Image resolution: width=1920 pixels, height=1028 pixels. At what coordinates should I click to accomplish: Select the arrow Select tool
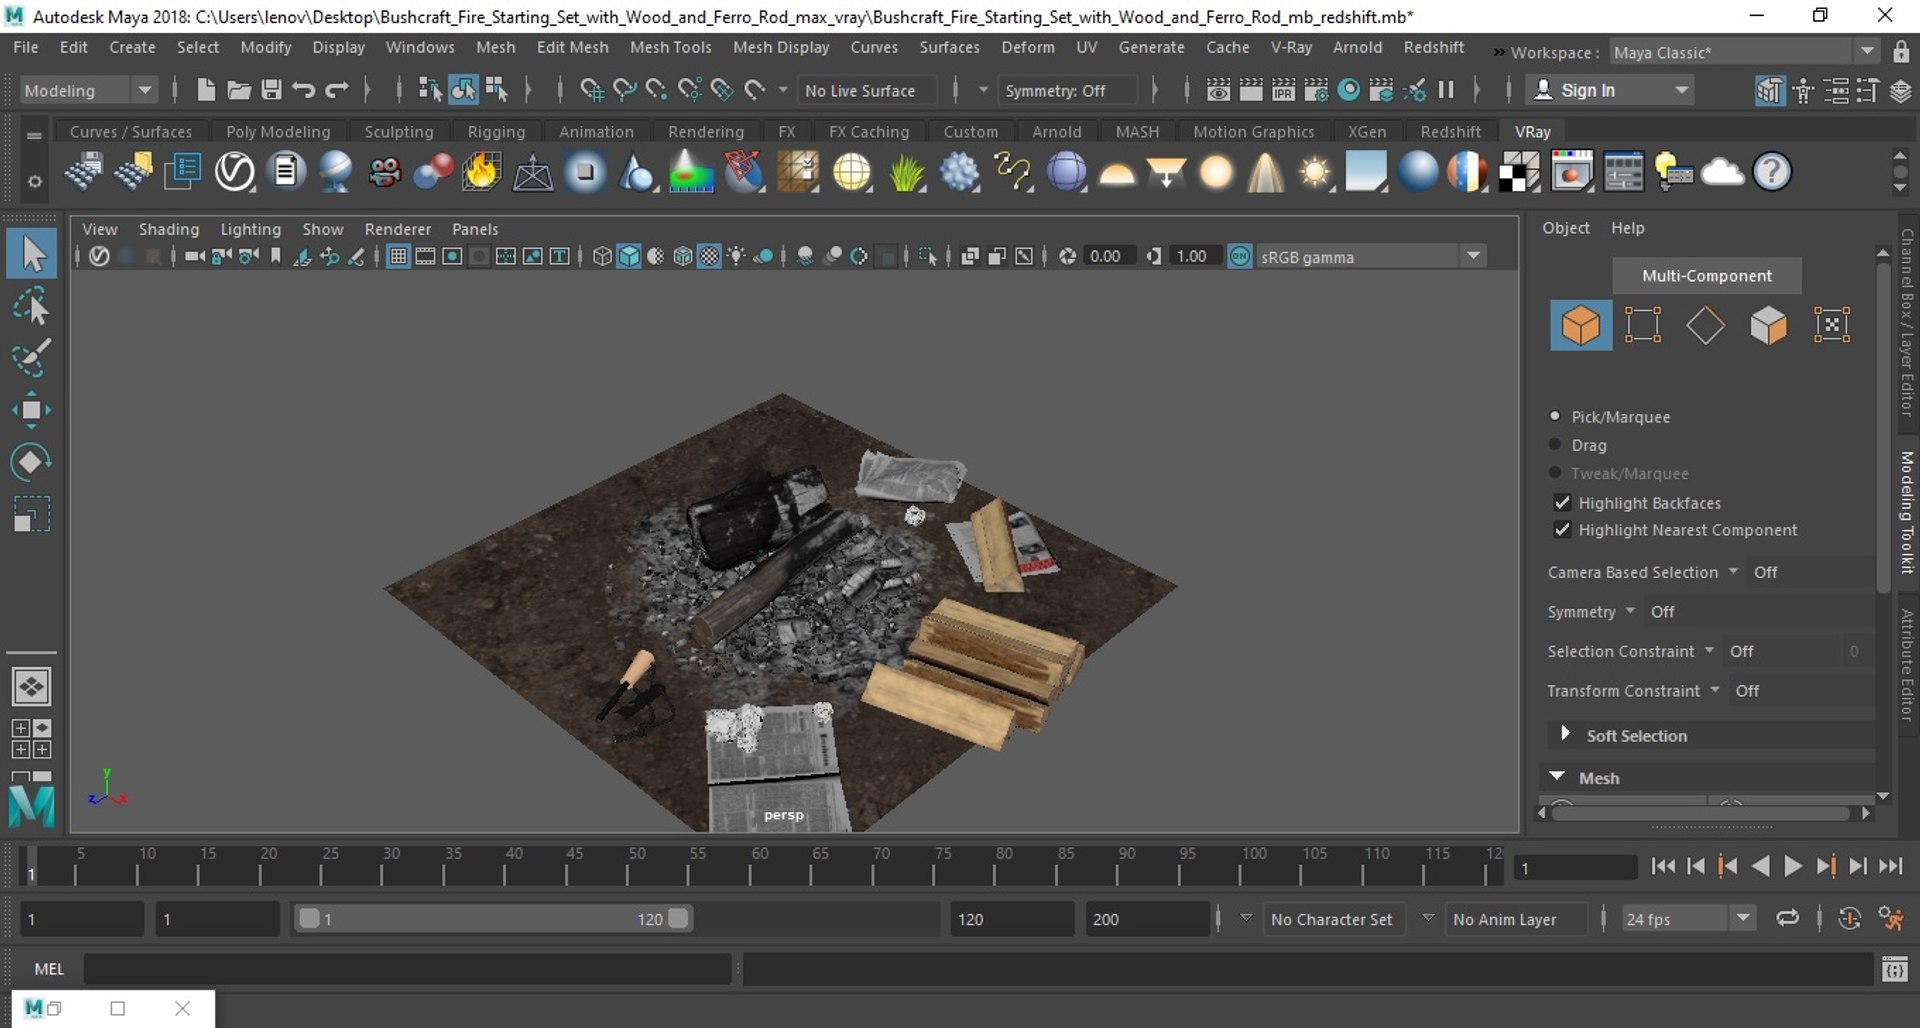tap(32, 253)
